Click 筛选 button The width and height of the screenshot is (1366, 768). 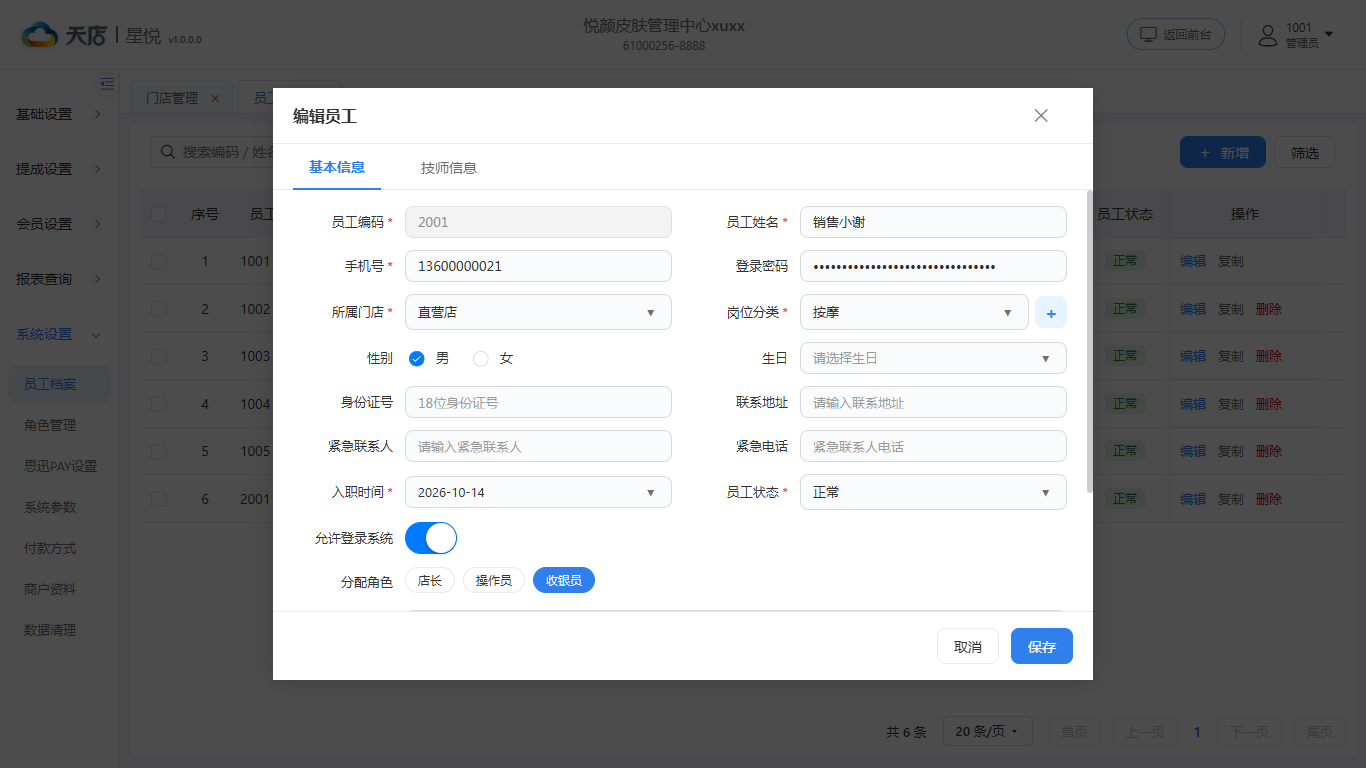pos(1305,152)
